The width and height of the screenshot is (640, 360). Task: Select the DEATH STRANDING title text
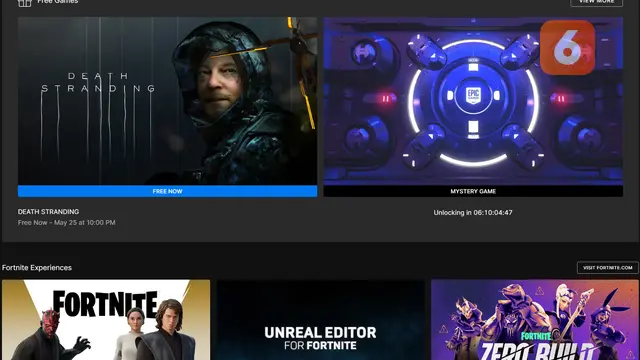click(48, 211)
